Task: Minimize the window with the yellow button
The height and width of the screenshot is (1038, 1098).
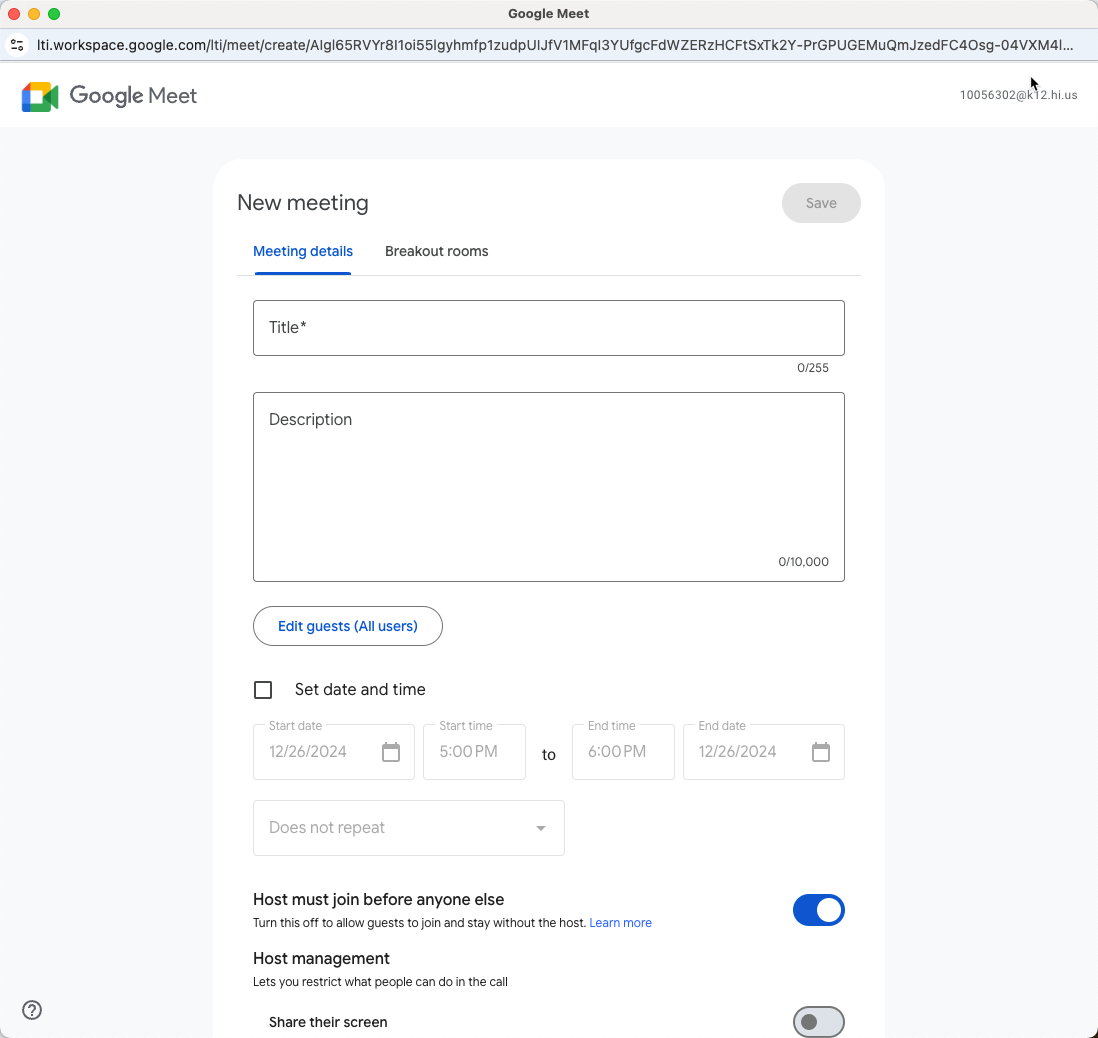Action: pyautogui.click(x=34, y=14)
